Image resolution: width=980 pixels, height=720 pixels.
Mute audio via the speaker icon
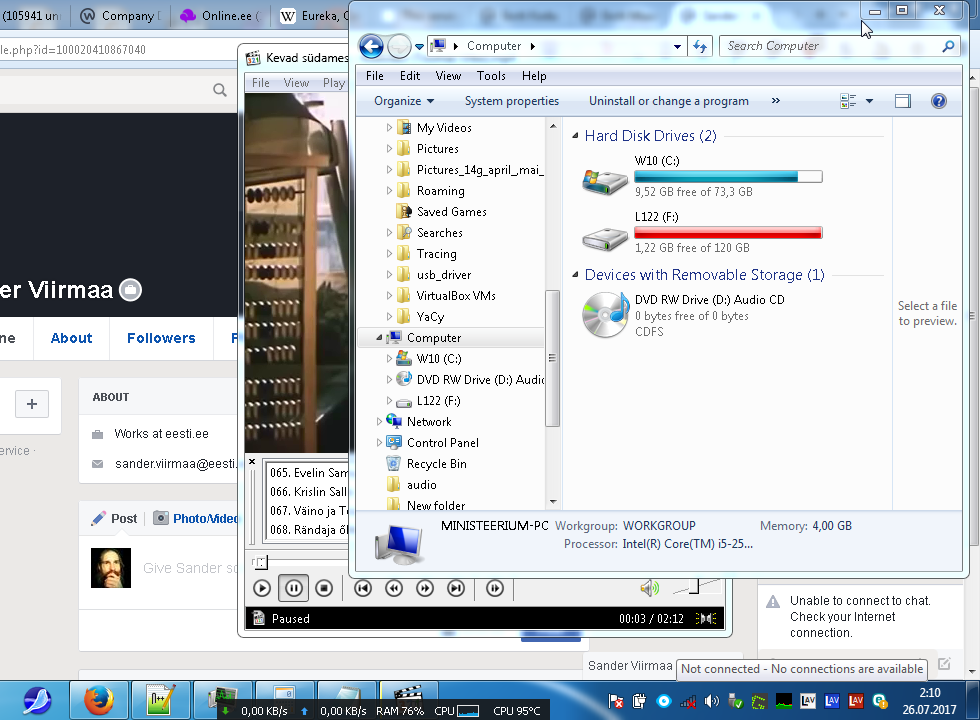click(649, 588)
